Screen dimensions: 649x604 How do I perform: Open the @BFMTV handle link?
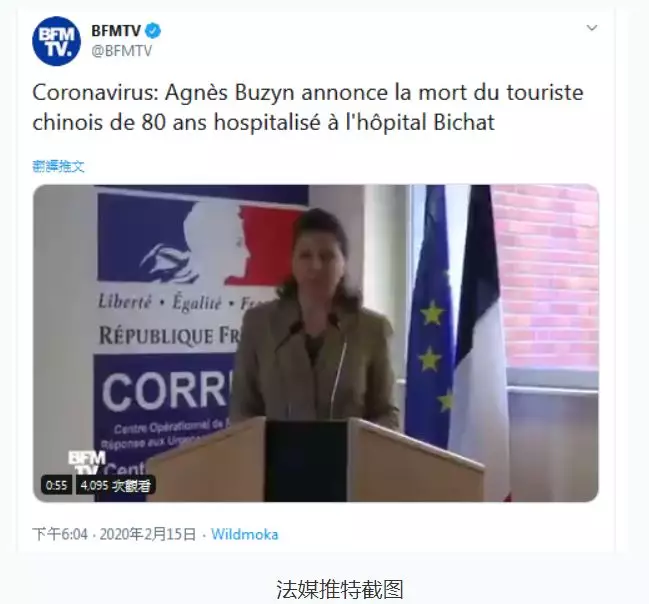coord(122,51)
